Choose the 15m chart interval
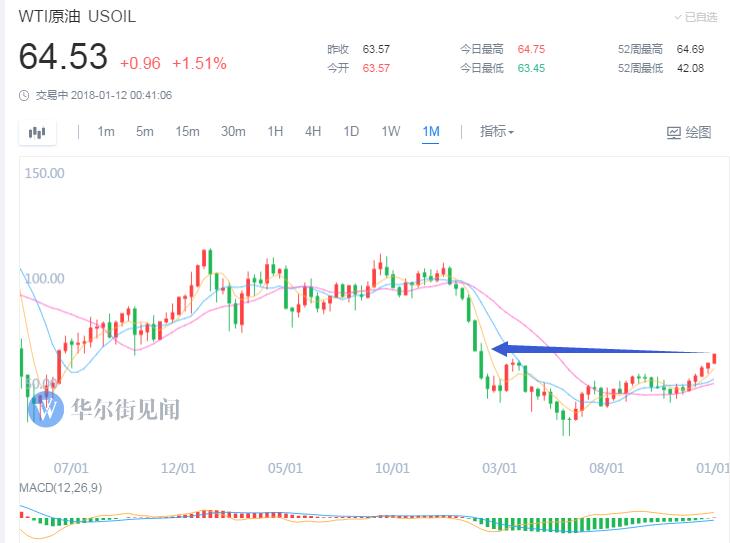Viewport: 730px width, 543px height. point(187,132)
